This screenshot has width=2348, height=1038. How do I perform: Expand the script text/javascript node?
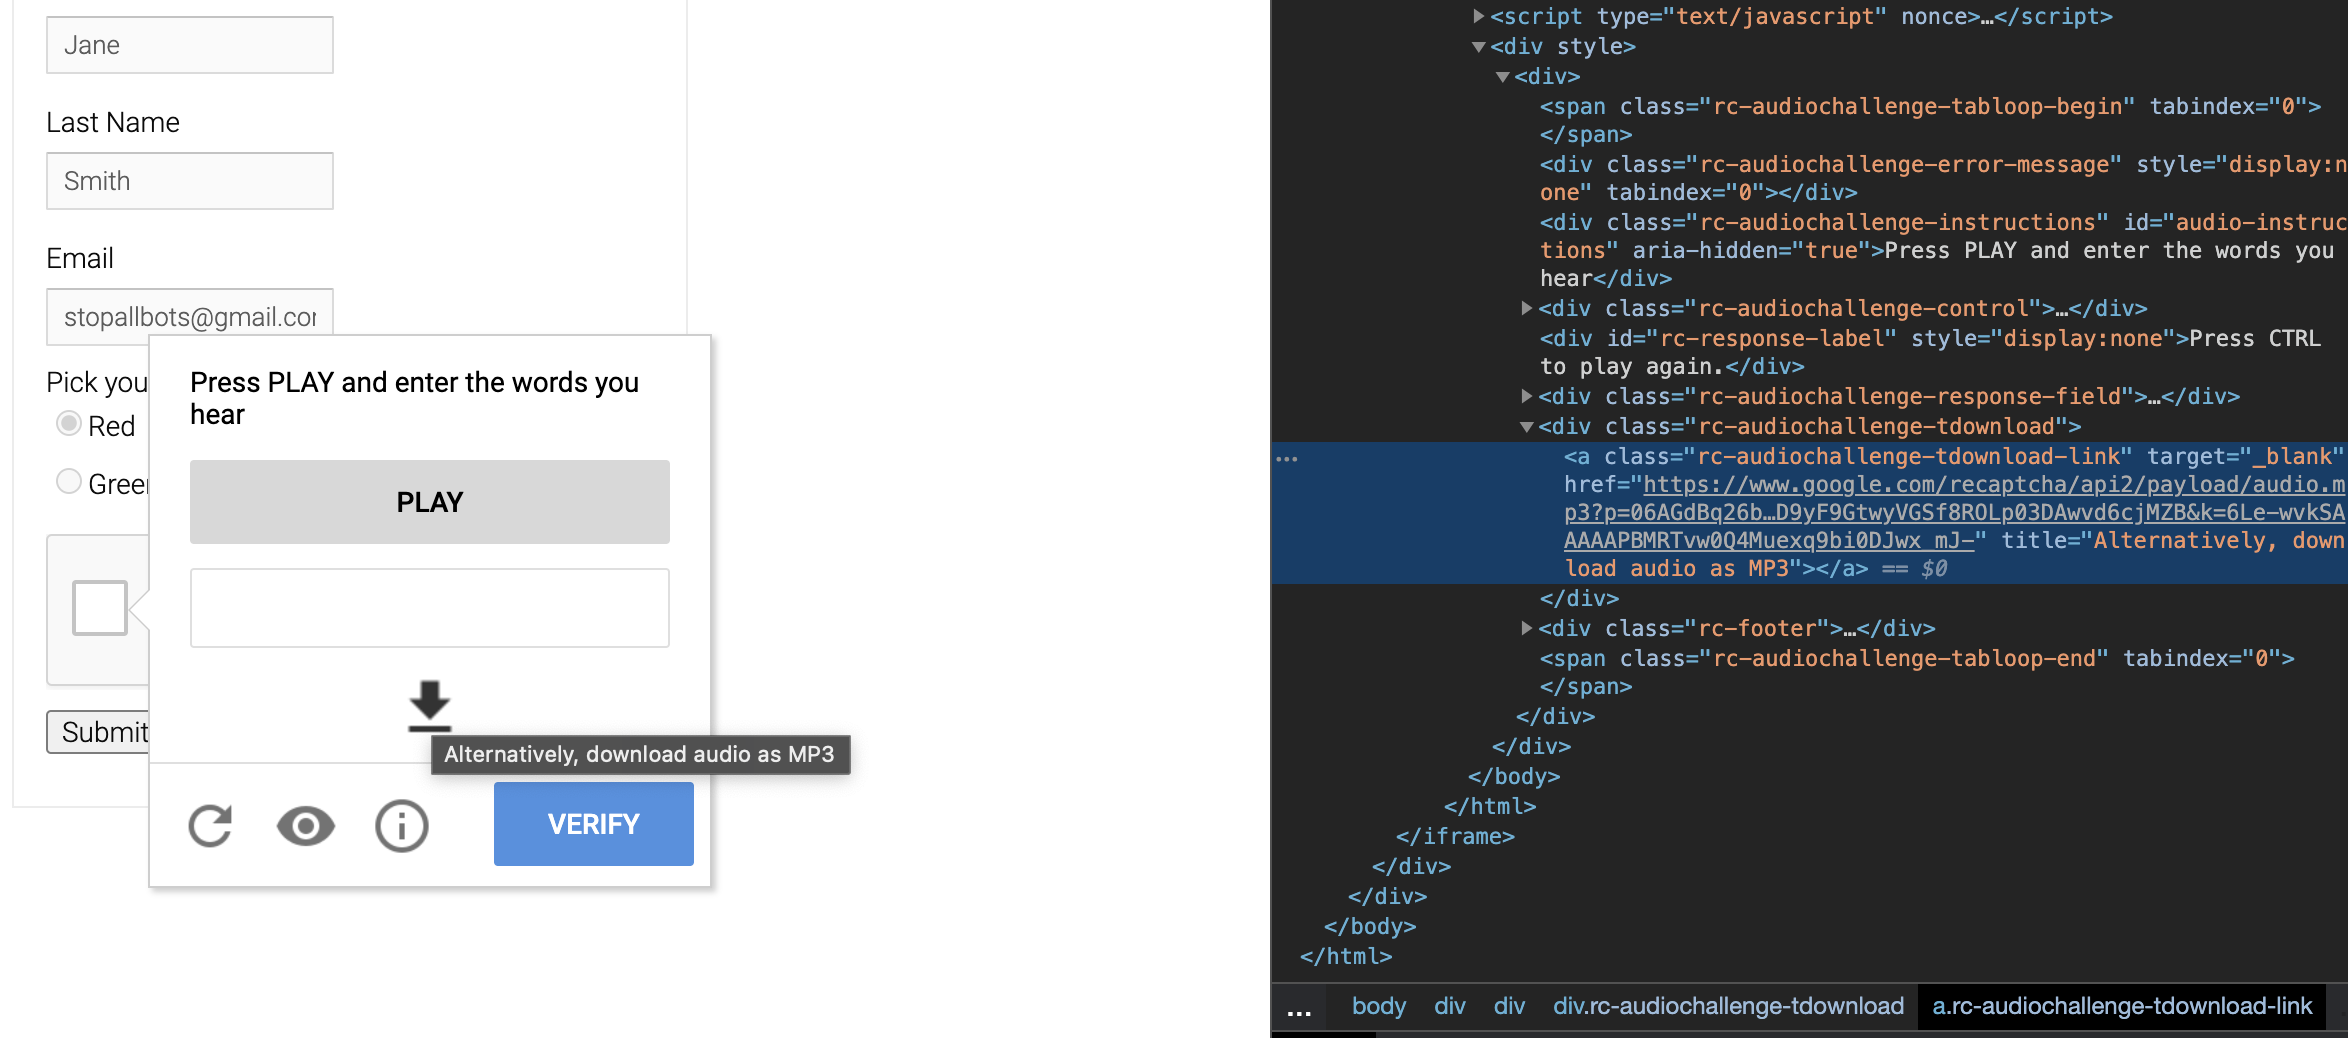pyautogui.click(x=1479, y=16)
